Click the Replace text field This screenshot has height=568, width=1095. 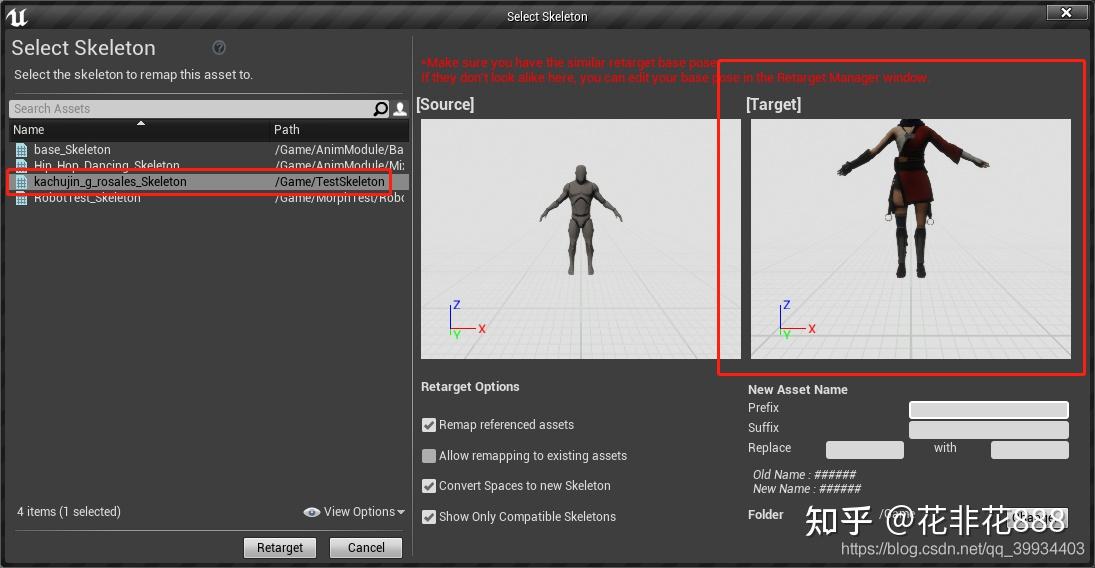pos(865,449)
